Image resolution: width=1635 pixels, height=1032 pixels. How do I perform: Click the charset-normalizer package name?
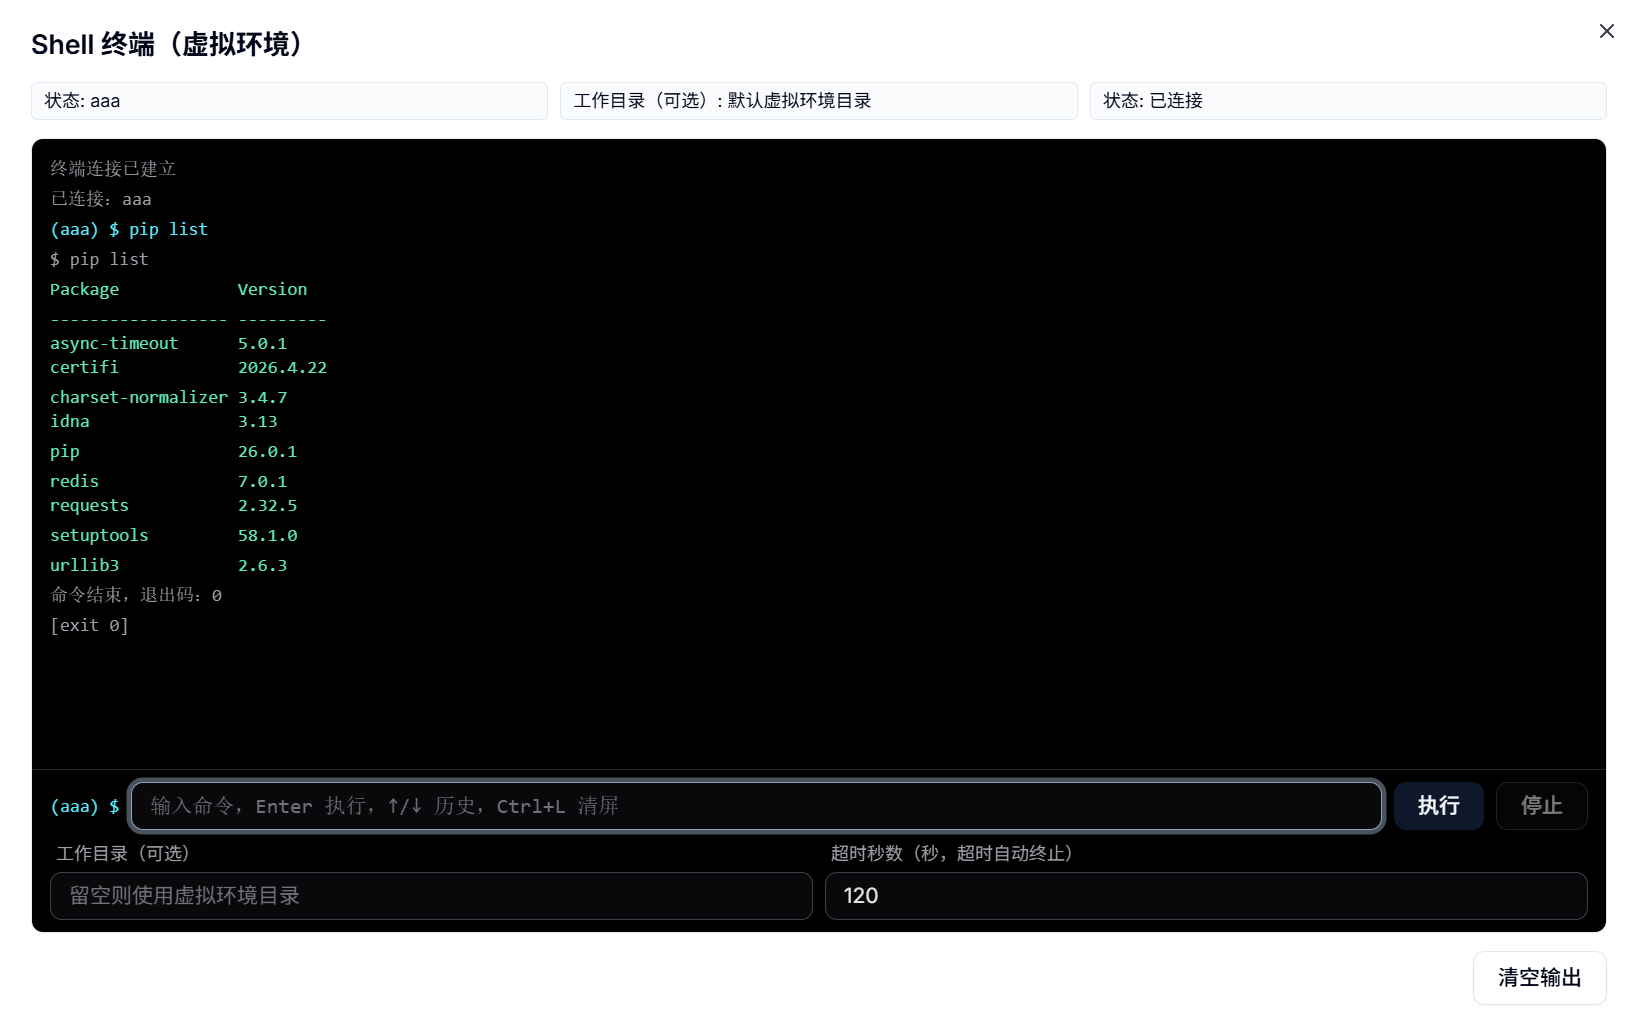click(x=139, y=397)
